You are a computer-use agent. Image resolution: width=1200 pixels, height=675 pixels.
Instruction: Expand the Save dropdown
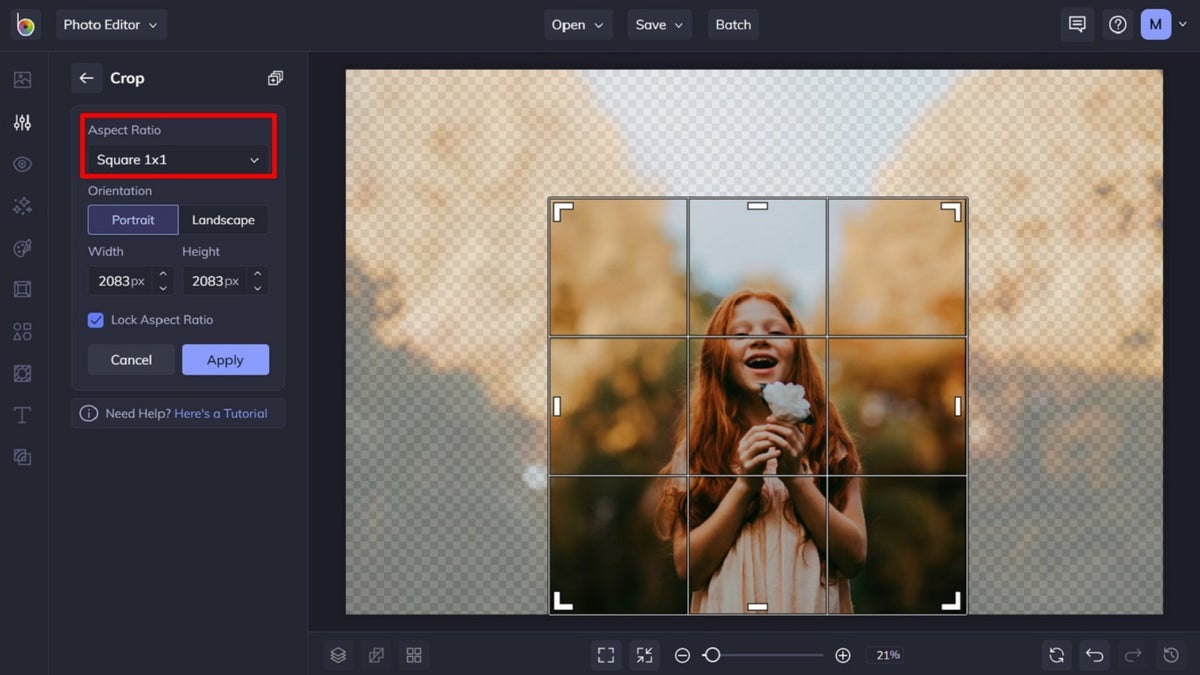(x=659, y=24)
